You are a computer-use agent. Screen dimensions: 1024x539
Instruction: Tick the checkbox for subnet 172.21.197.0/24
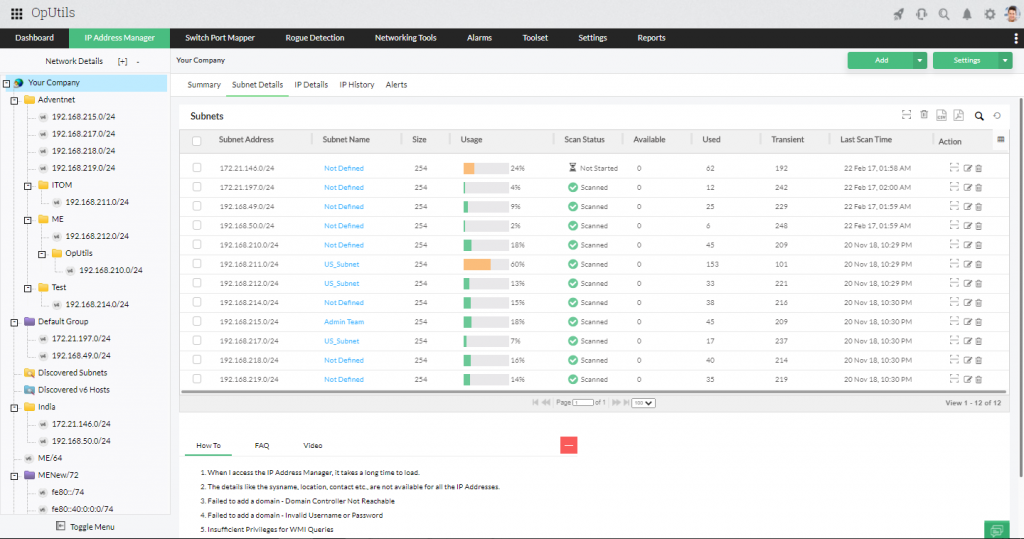point(197,187)
